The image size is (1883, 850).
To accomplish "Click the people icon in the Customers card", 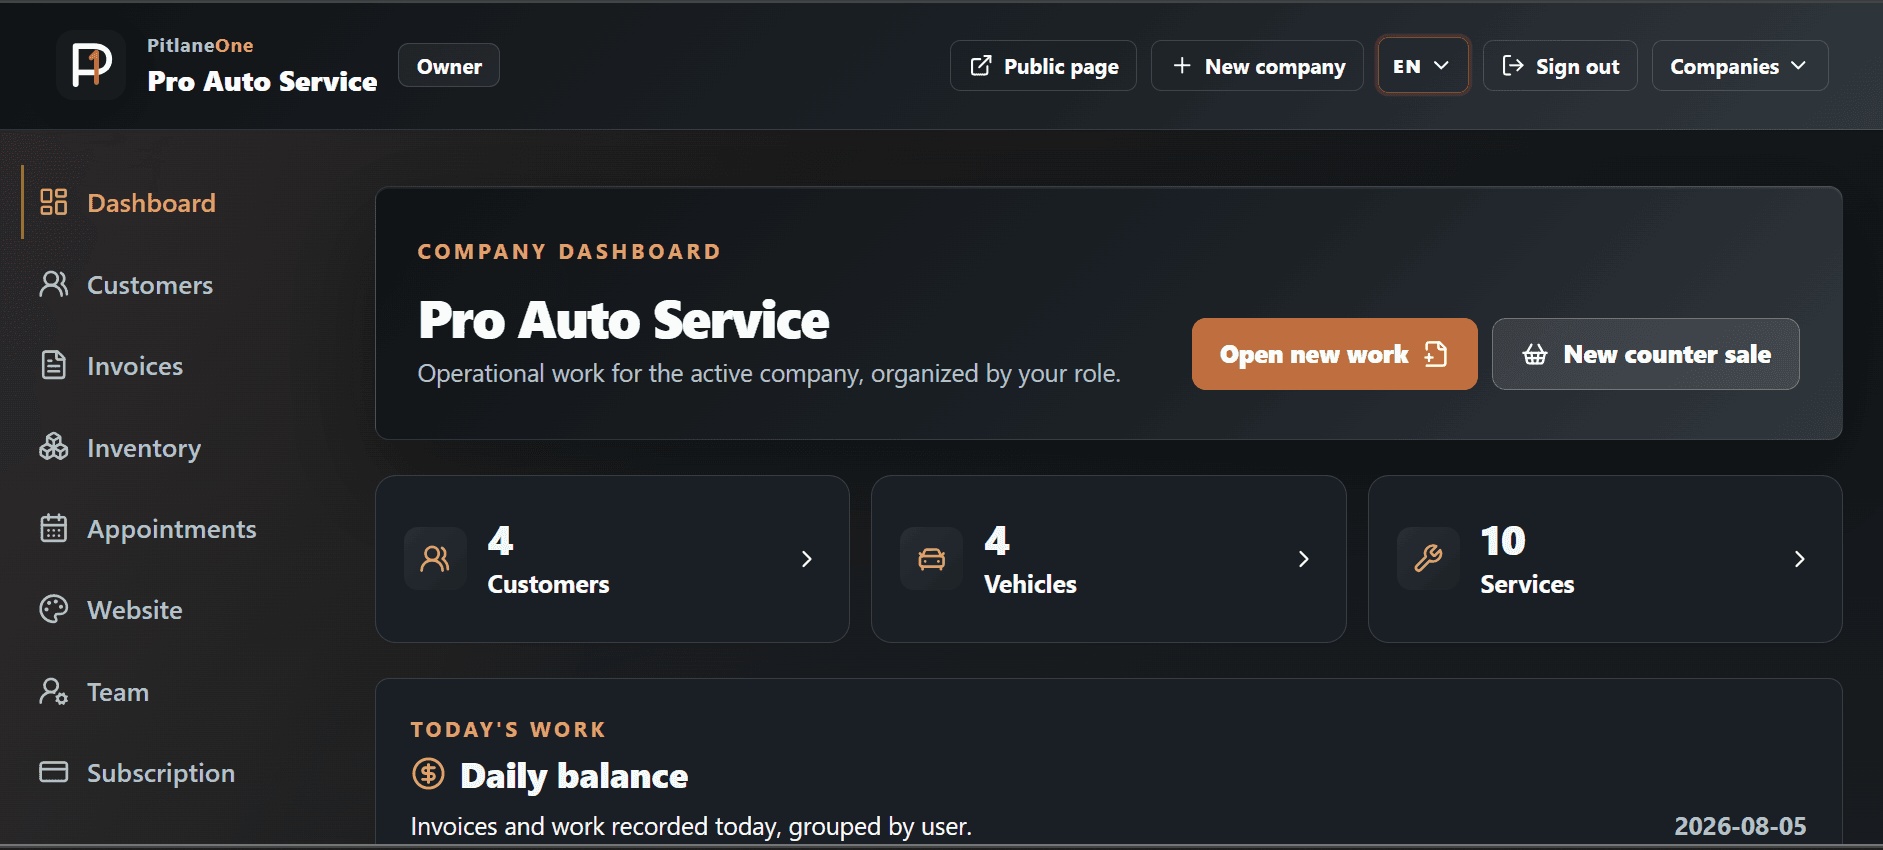I will [435, 558].
